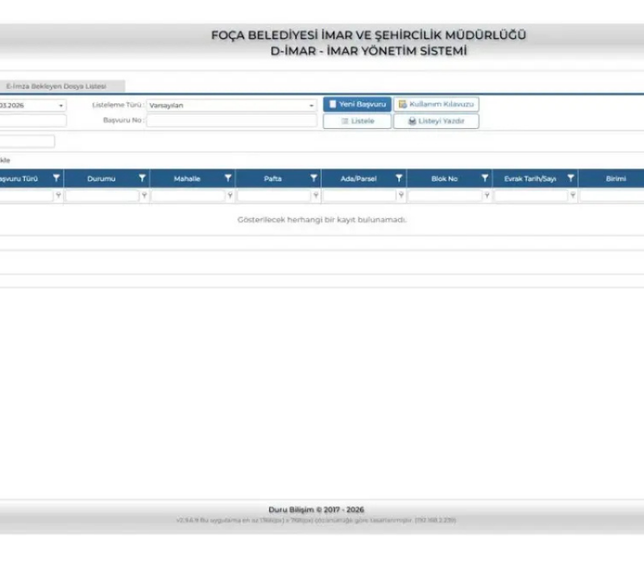This screenshot has width=644, height=580.
Task: Open filter menu for Blok No column
Action: click(485, 178)
